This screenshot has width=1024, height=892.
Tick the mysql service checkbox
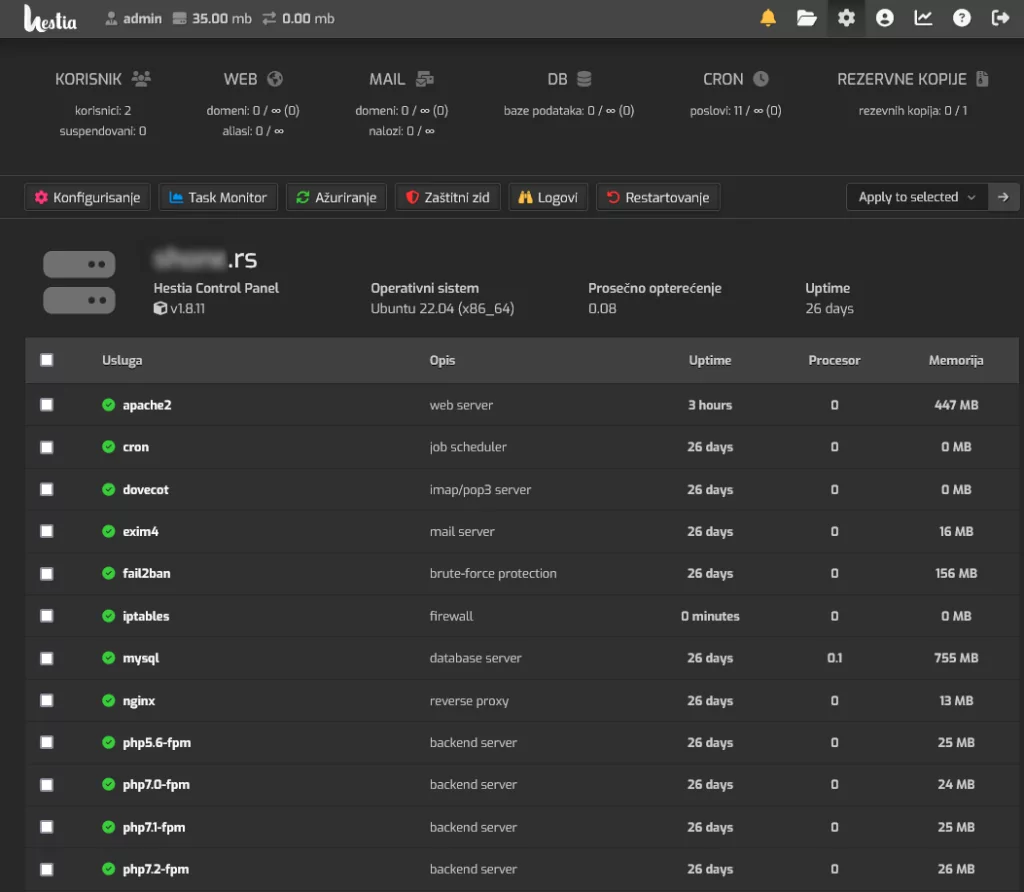(46, 658)
